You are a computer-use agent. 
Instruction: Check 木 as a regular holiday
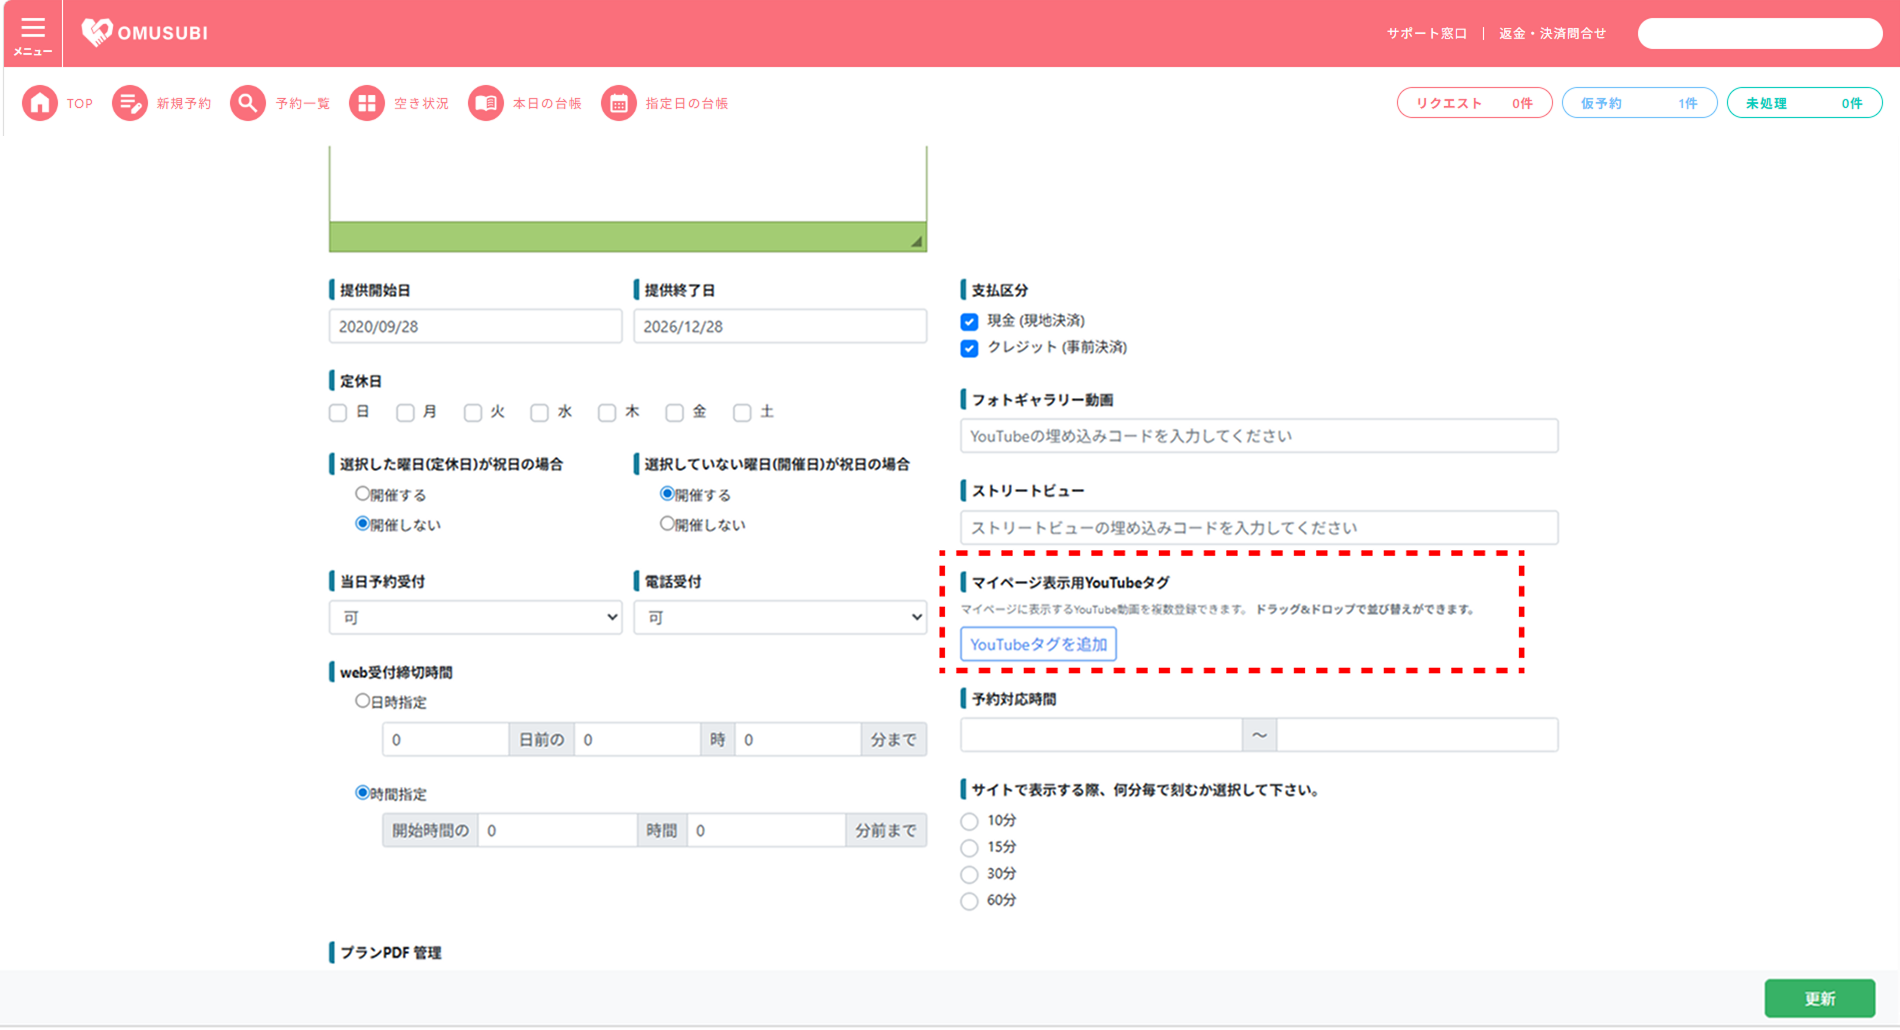pos(607,413)
